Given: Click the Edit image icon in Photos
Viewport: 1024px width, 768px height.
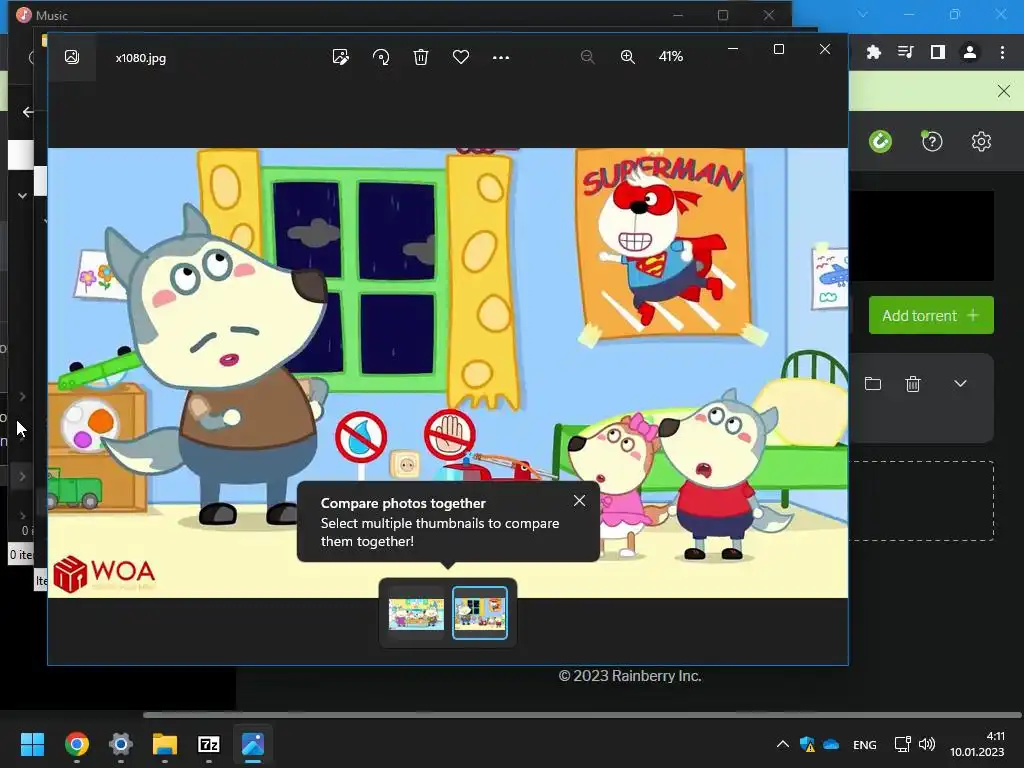Looking at the screenshot, I should click(340, 57).
